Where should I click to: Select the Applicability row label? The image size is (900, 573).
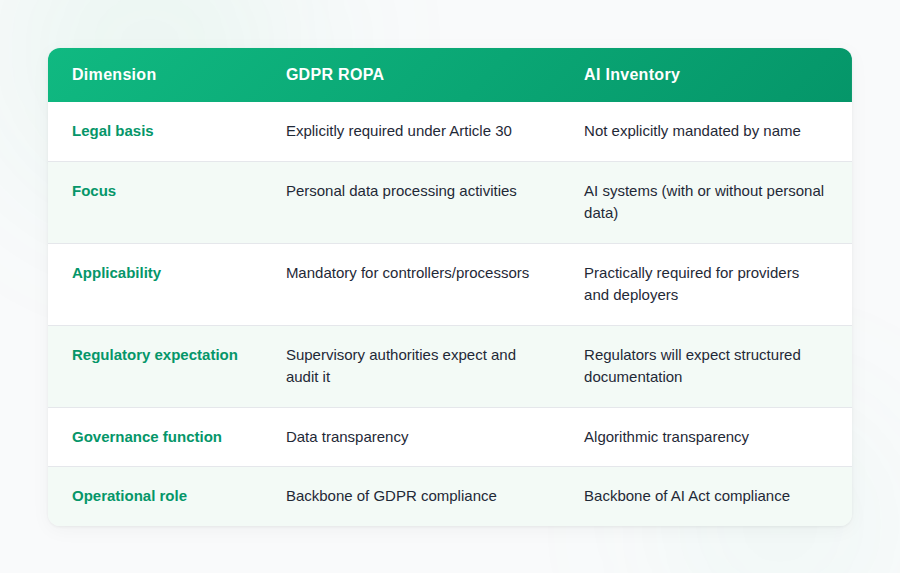point(116,273)
